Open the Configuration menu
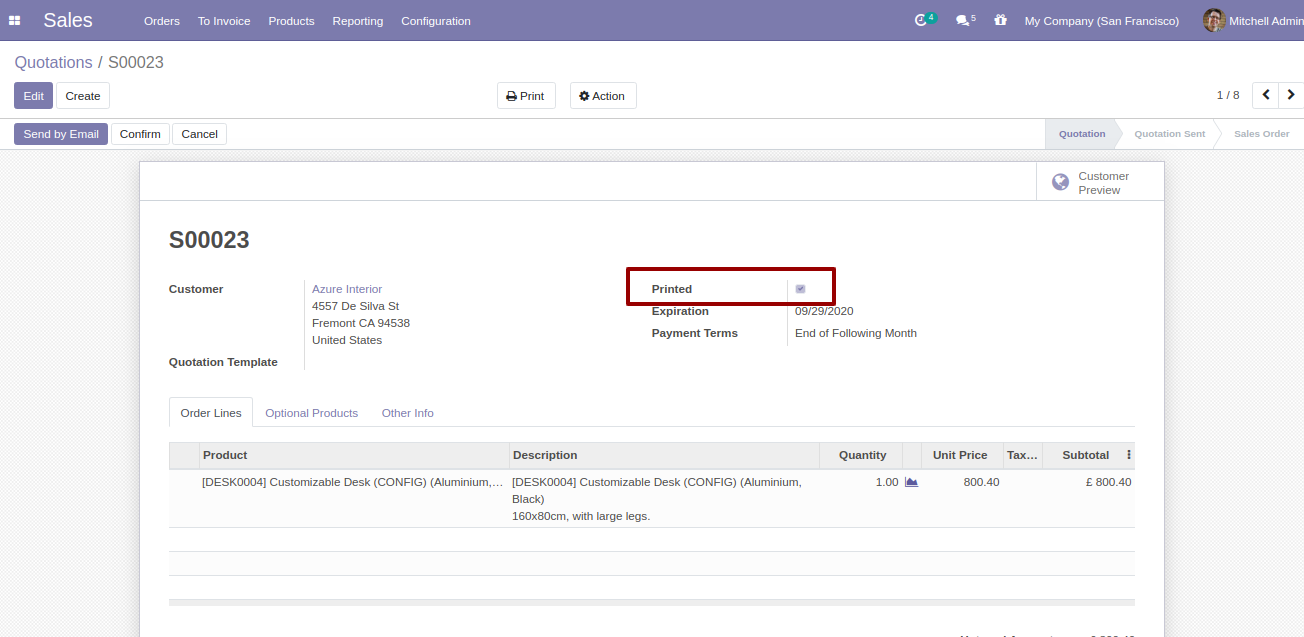The height and width of the screenshot is (637, 1304). click(436, 21)
